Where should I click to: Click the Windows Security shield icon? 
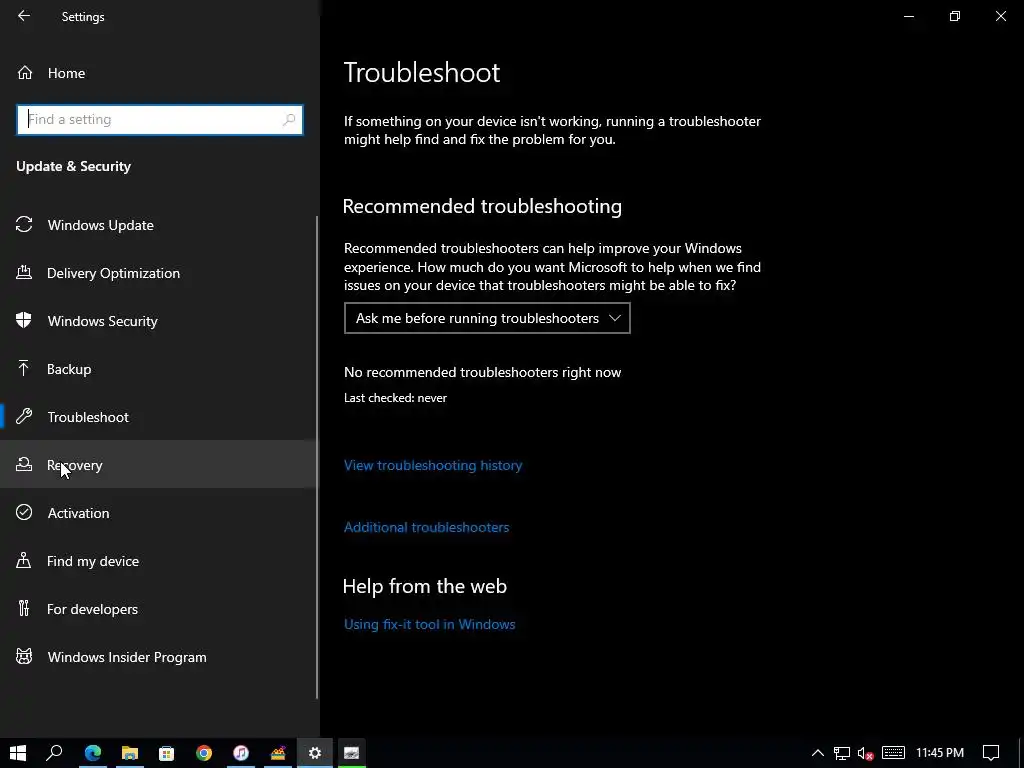point(24,321)
